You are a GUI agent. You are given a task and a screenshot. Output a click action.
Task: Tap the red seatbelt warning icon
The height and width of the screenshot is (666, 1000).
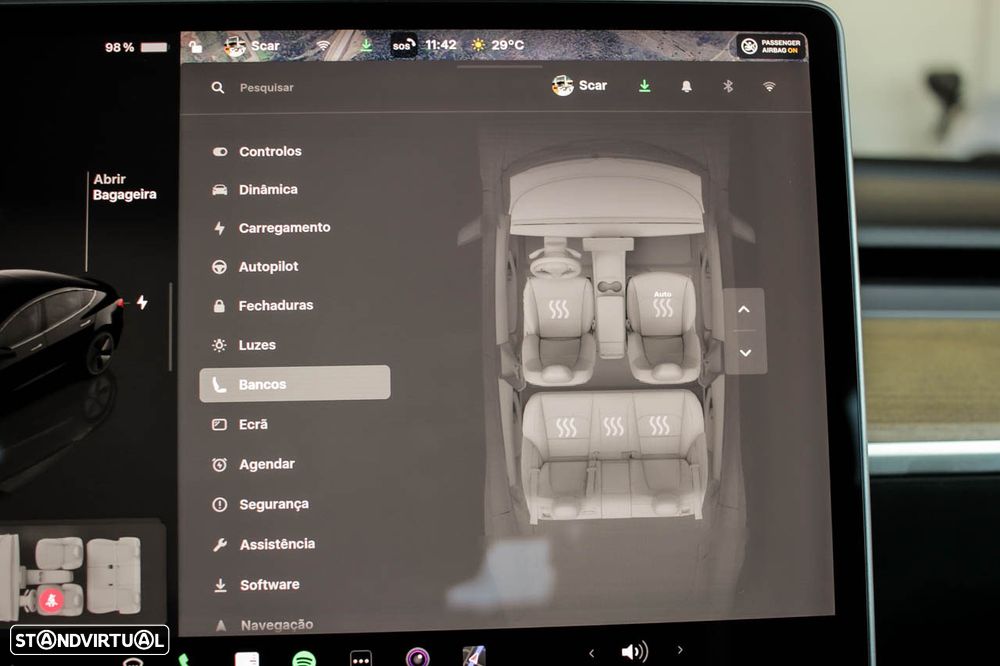click(x=52, y=600)
